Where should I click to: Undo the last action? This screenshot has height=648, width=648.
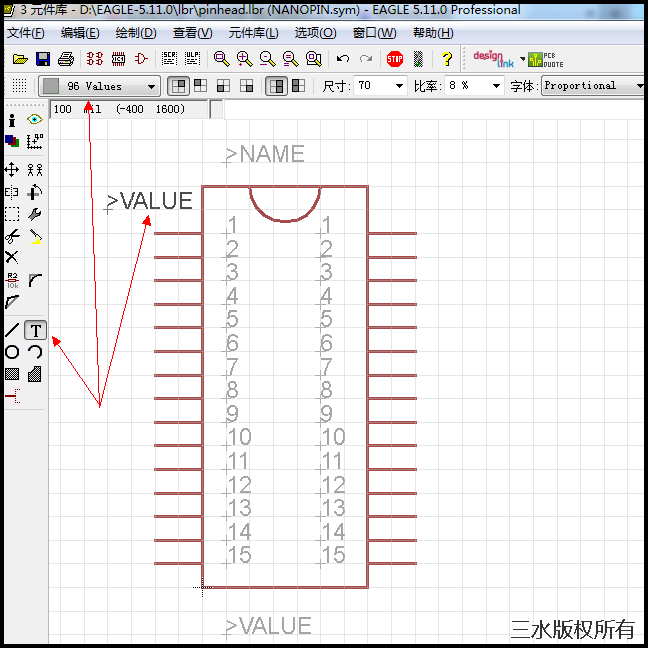pyautogui.click(x=343, y=59)
